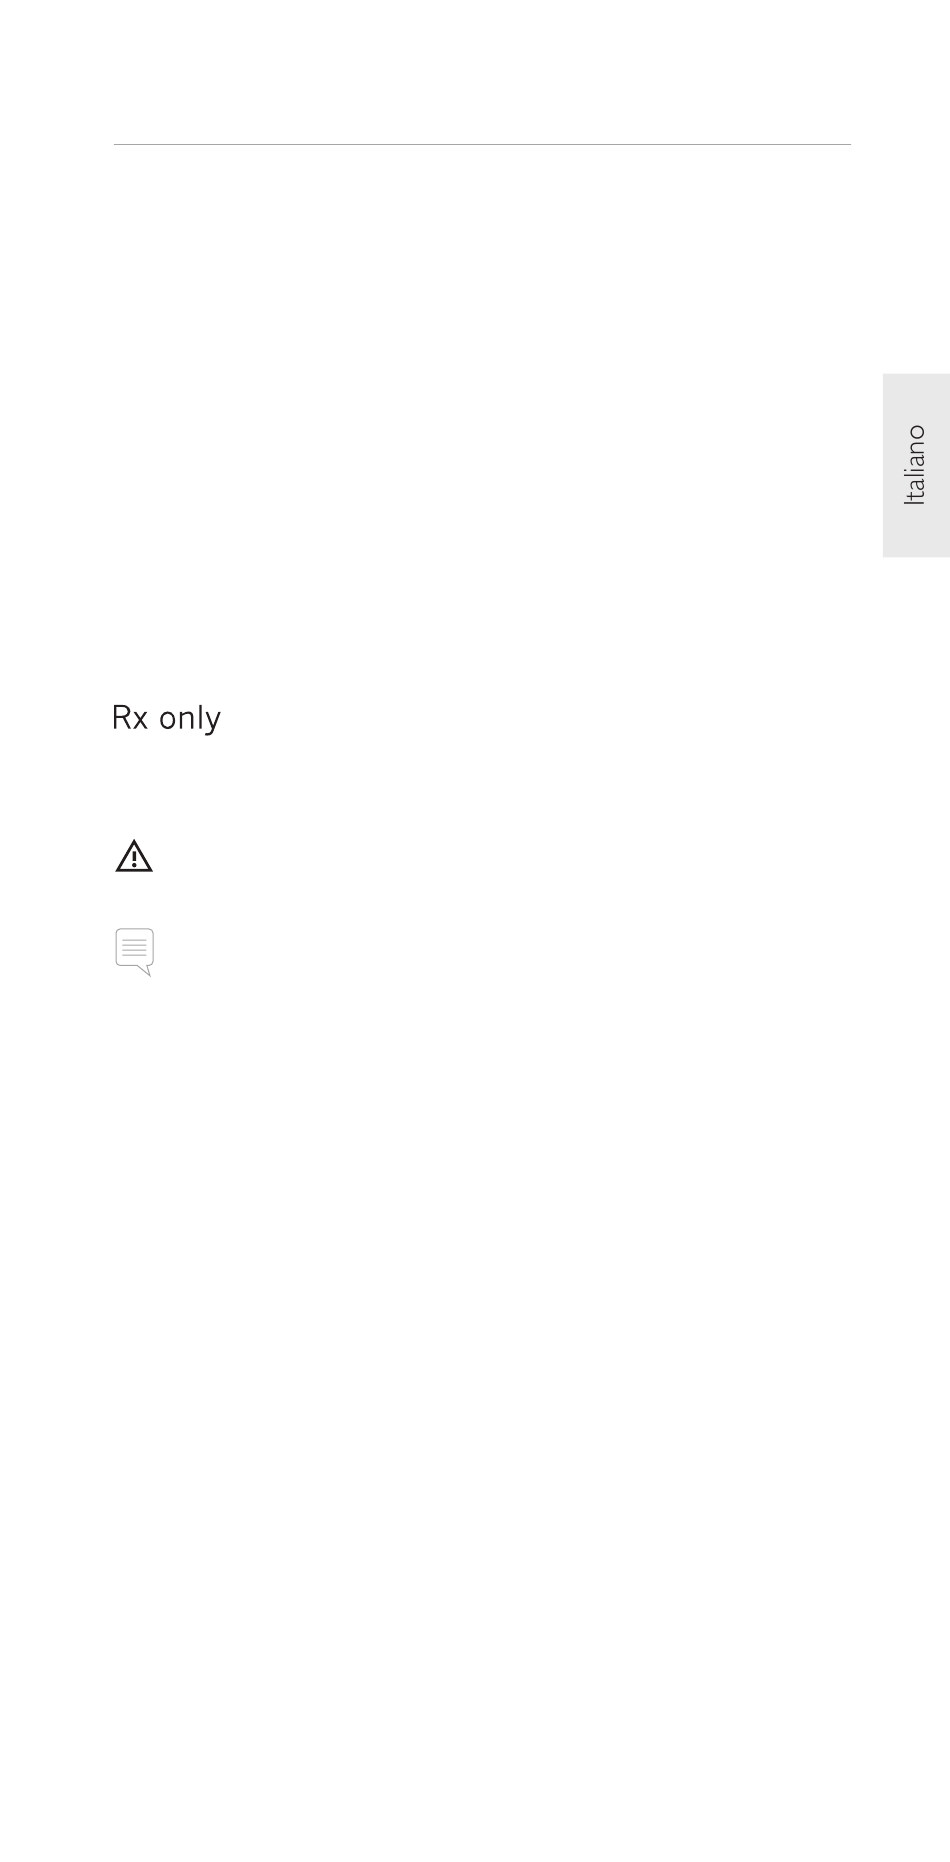The width and height of the screenshot is (950, 1862).
Task: Click the gray area above the Italiano text
Action: (916, 398)
